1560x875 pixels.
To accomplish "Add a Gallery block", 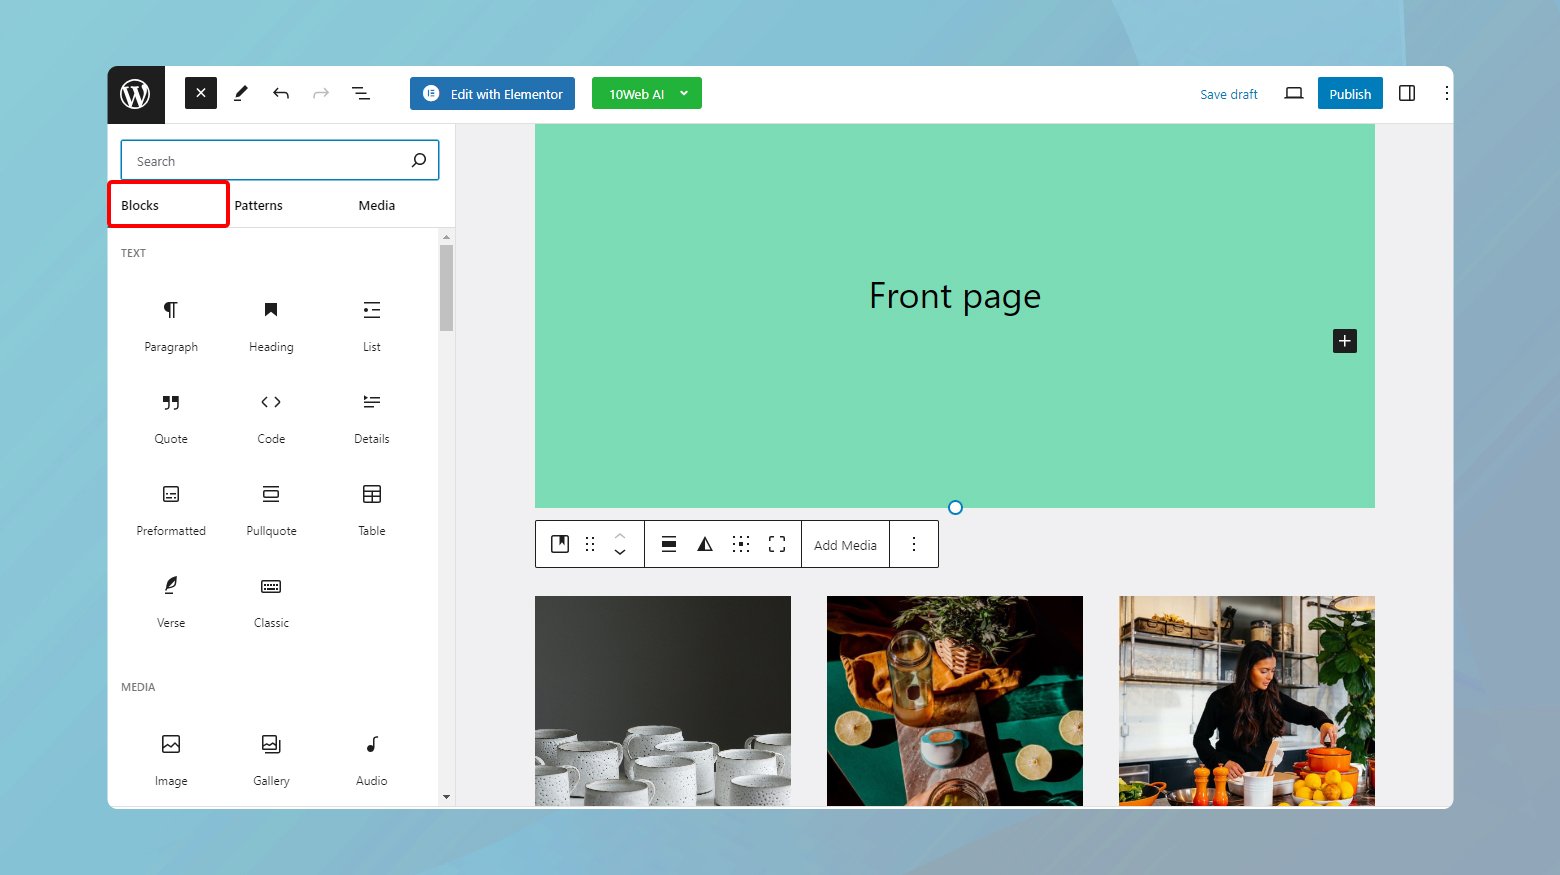I will [x=271, y=759].
